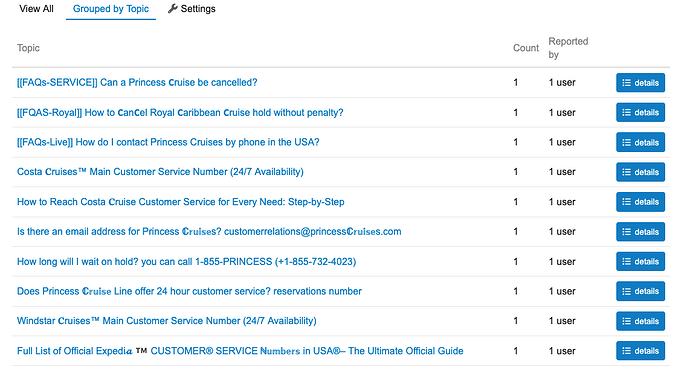Show details for wait on hold topic
The width and height of the screenshot is (690, 370).
click(x=640, y=261)
